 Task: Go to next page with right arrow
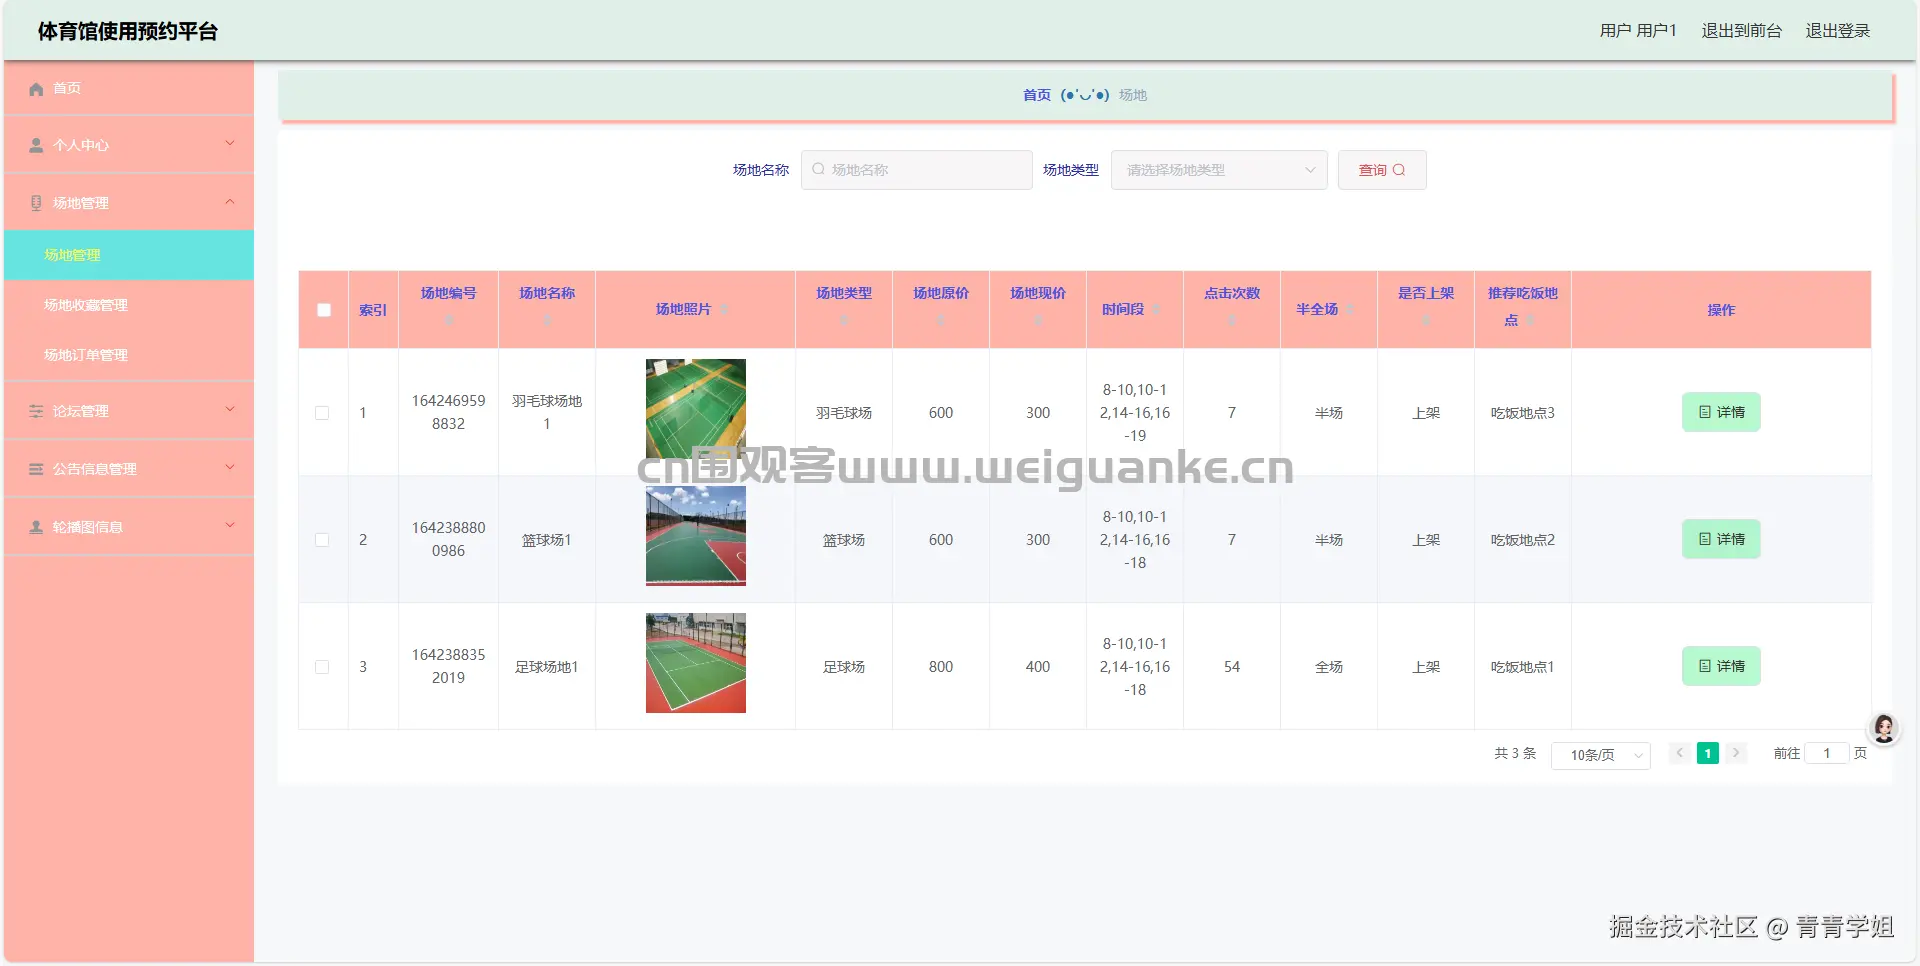pyautogui.click(x=1736, y=753)
